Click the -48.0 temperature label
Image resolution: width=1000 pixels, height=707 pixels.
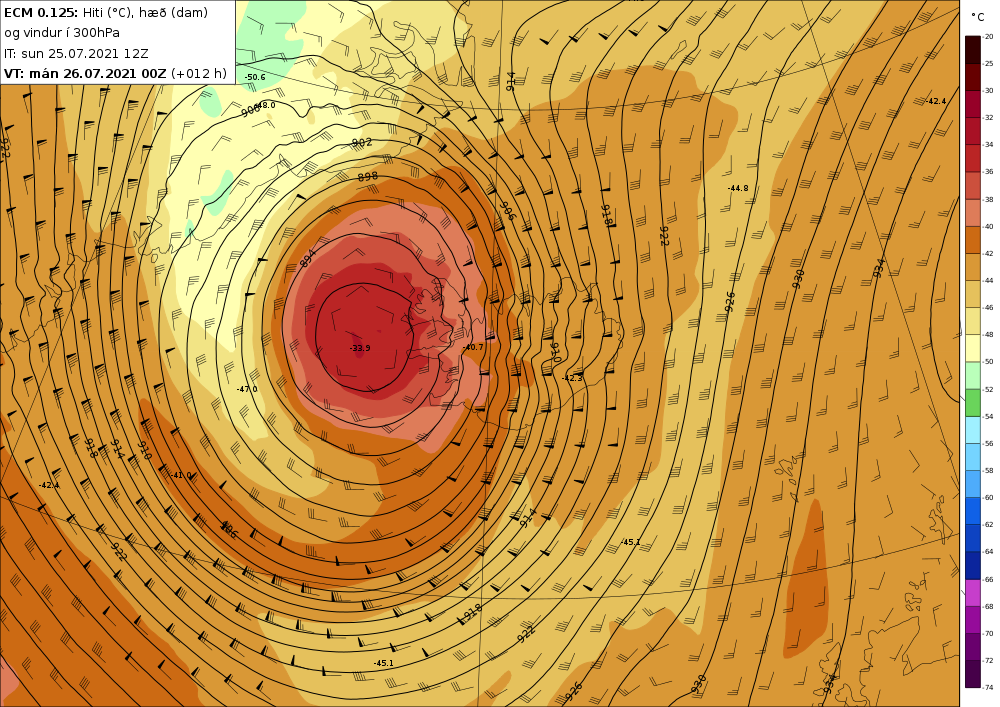pyautogui.click(x=265, y=105)
